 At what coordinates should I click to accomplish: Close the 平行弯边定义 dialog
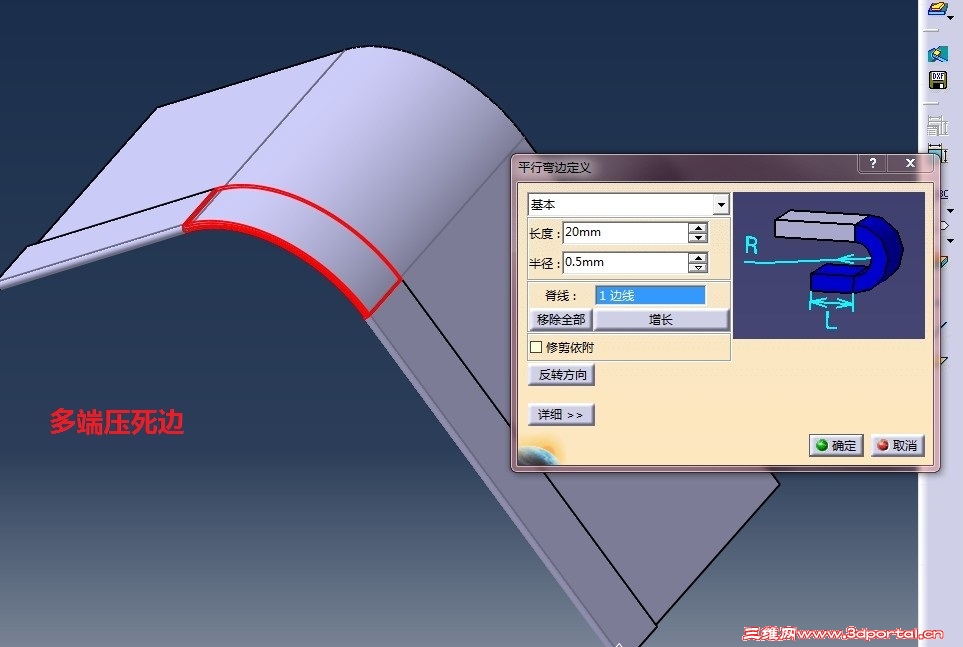[x=910, y=163]
